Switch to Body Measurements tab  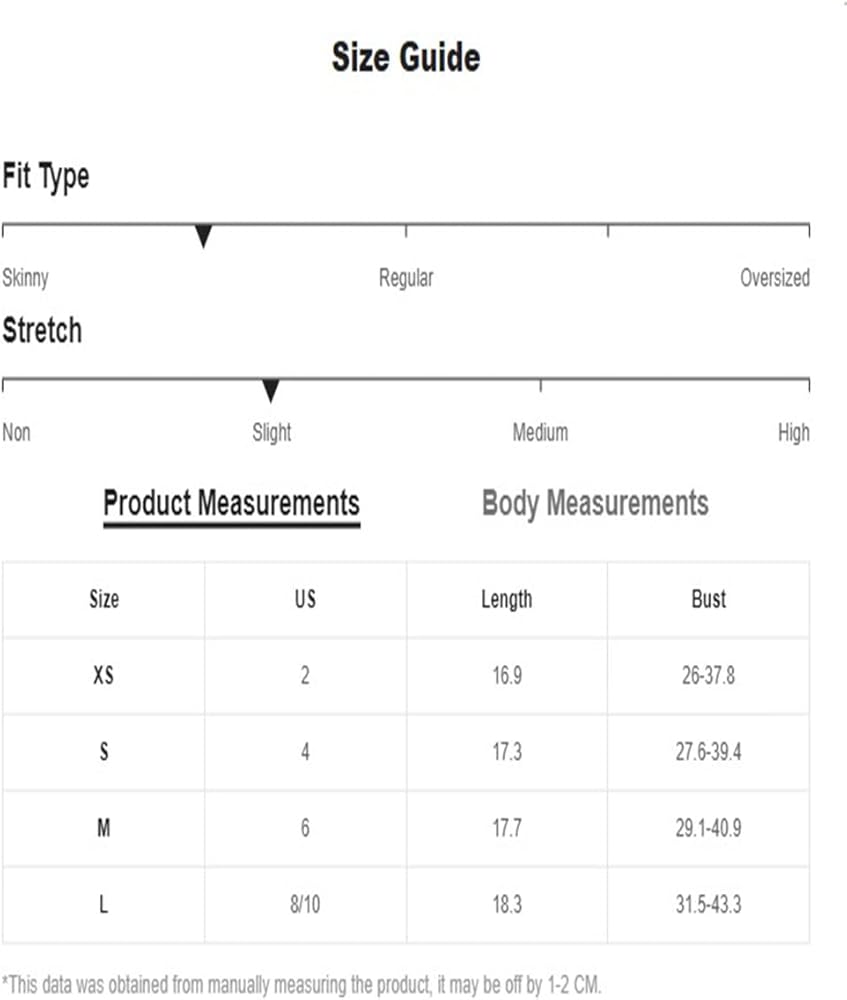click(595, 502)
